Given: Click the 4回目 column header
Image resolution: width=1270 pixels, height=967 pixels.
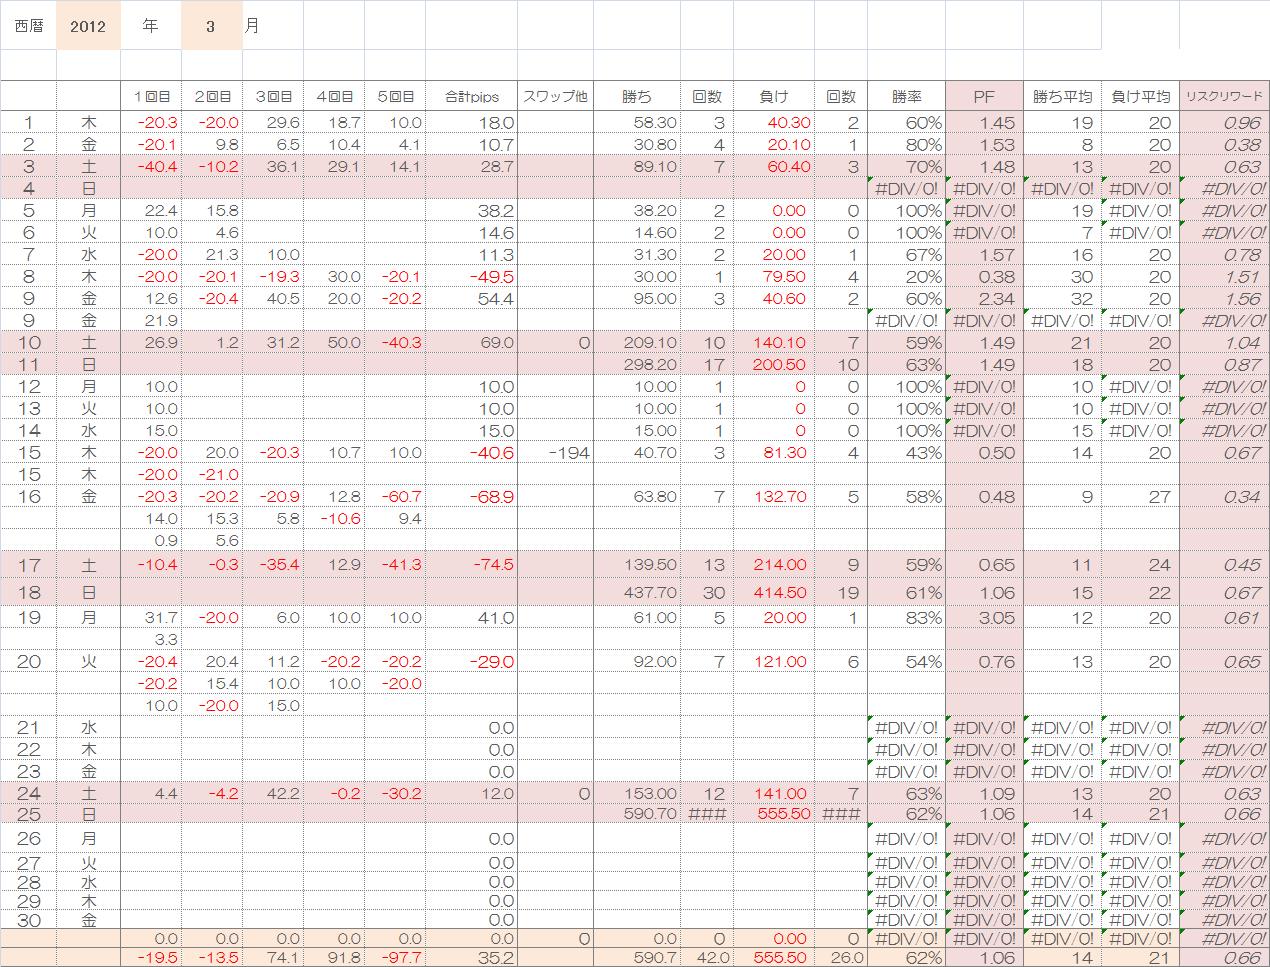Looking at the screenshot, I should click(334, 96).
